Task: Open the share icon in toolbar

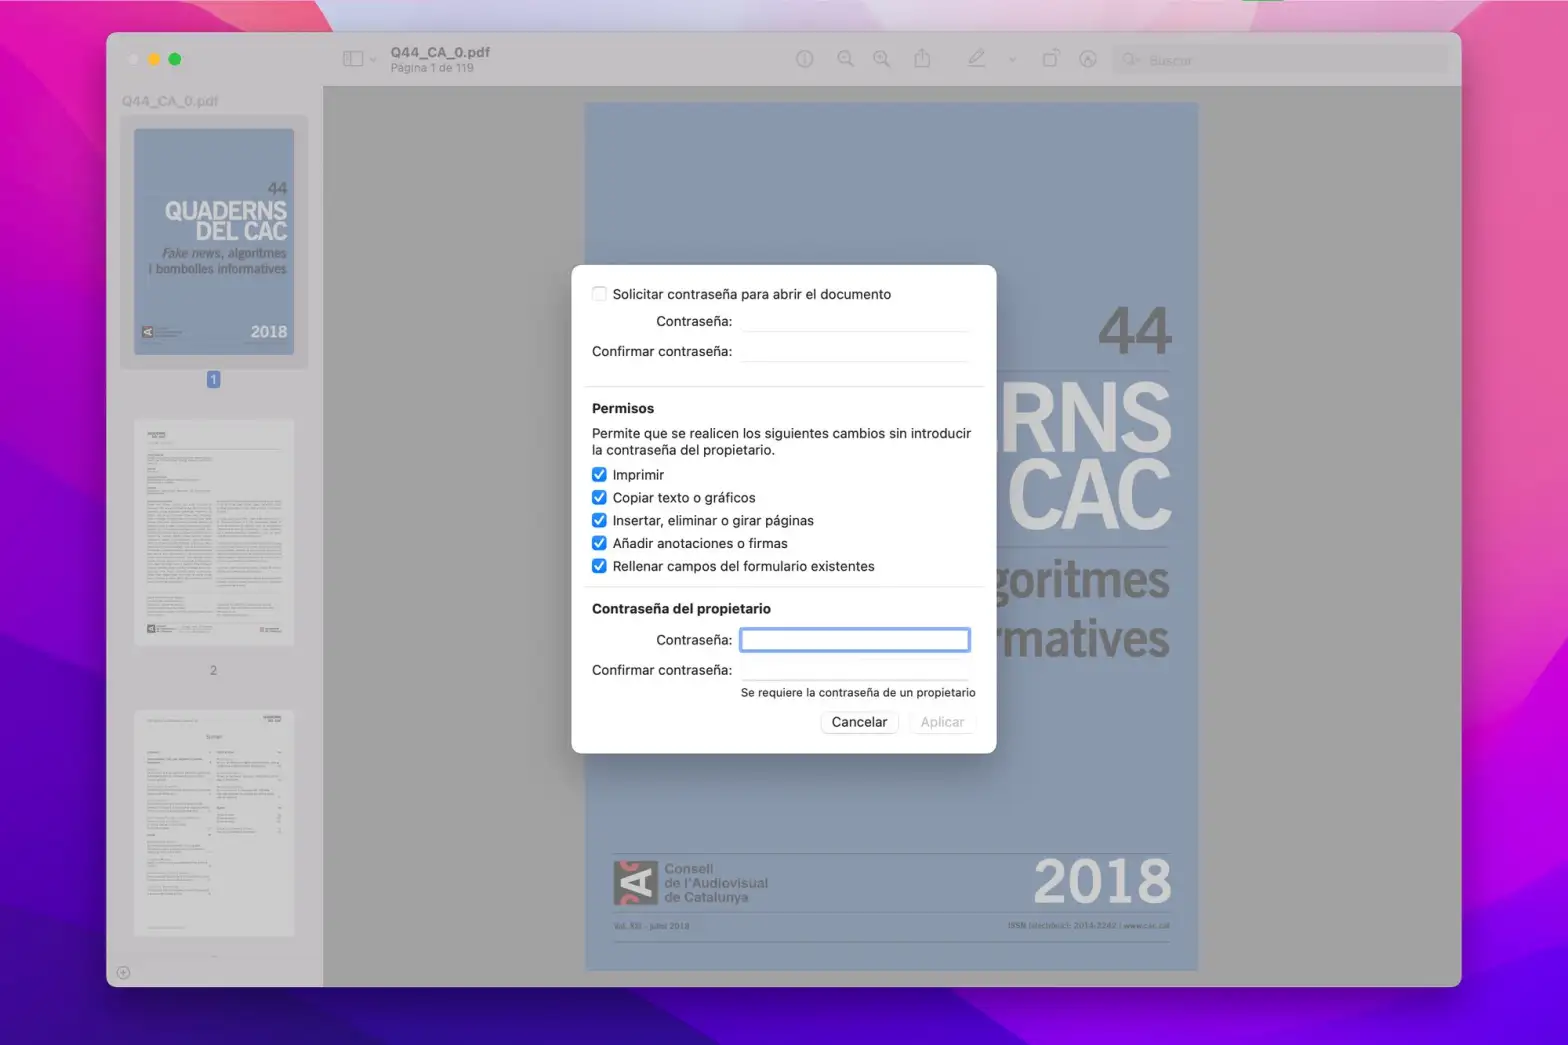Action: point(922,59)
